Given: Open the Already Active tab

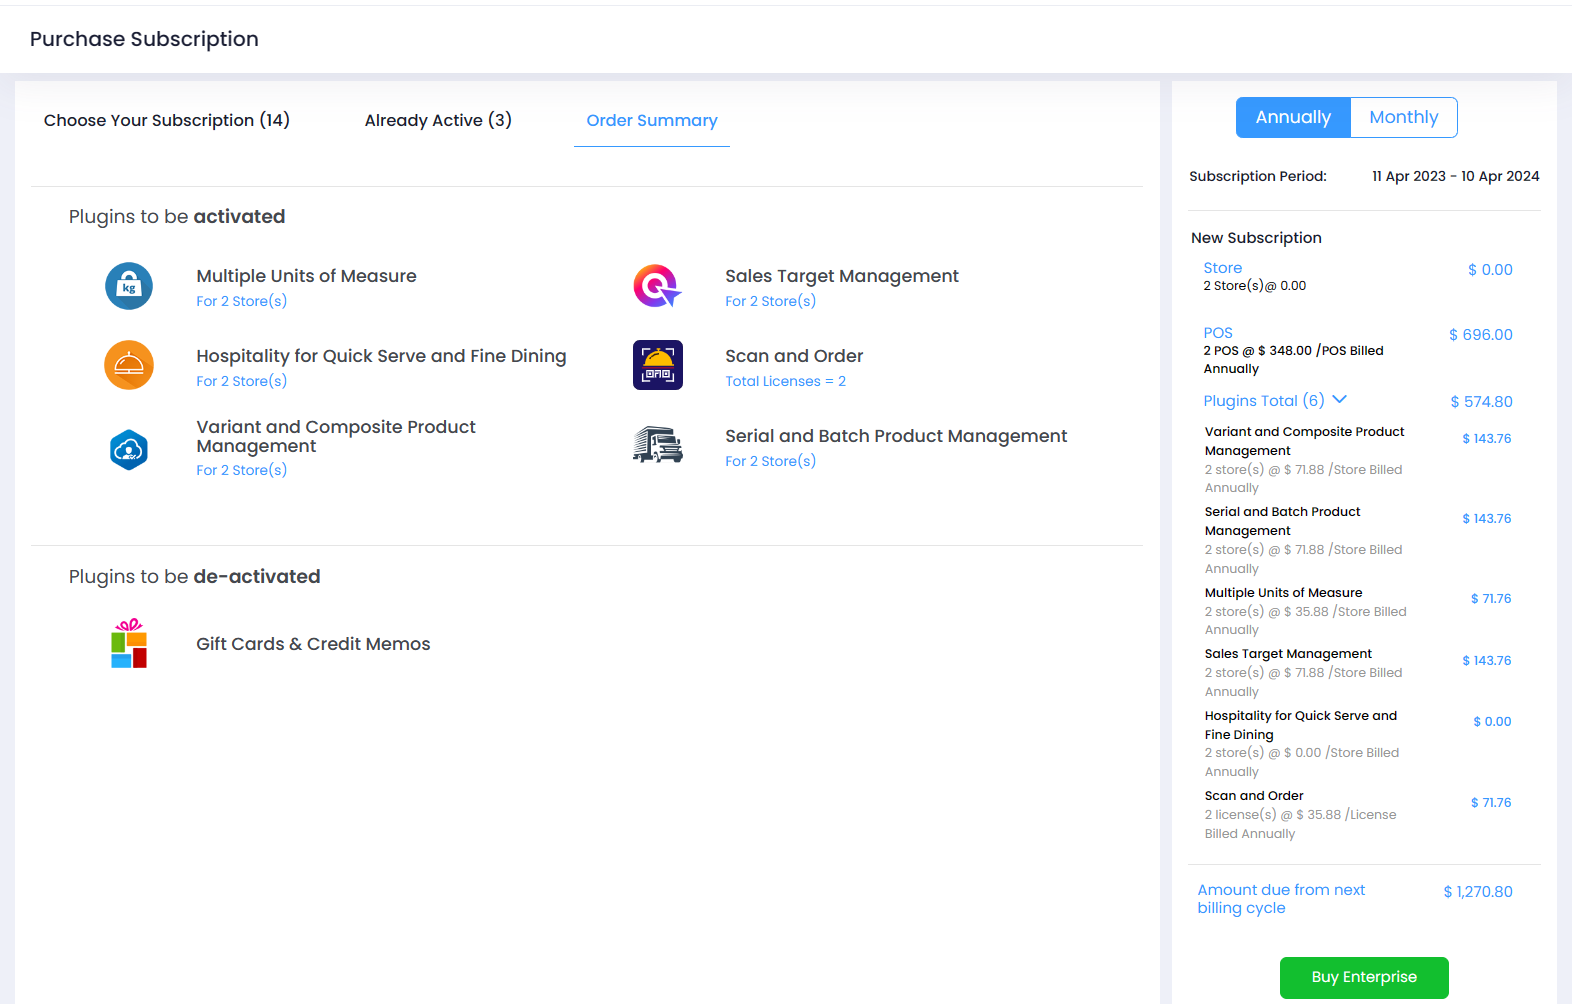Looking at the screenshot, I should tap(438, 120).
